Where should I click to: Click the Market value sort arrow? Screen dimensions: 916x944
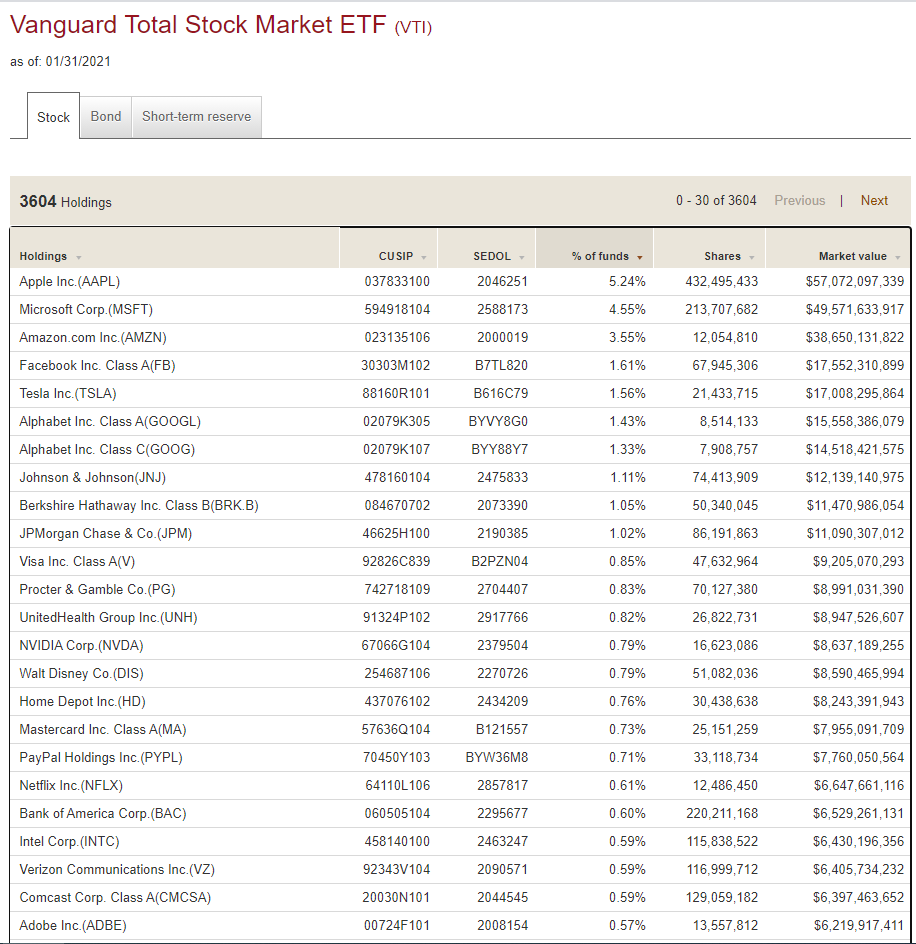pyautogui.click(x=897, y=258)
